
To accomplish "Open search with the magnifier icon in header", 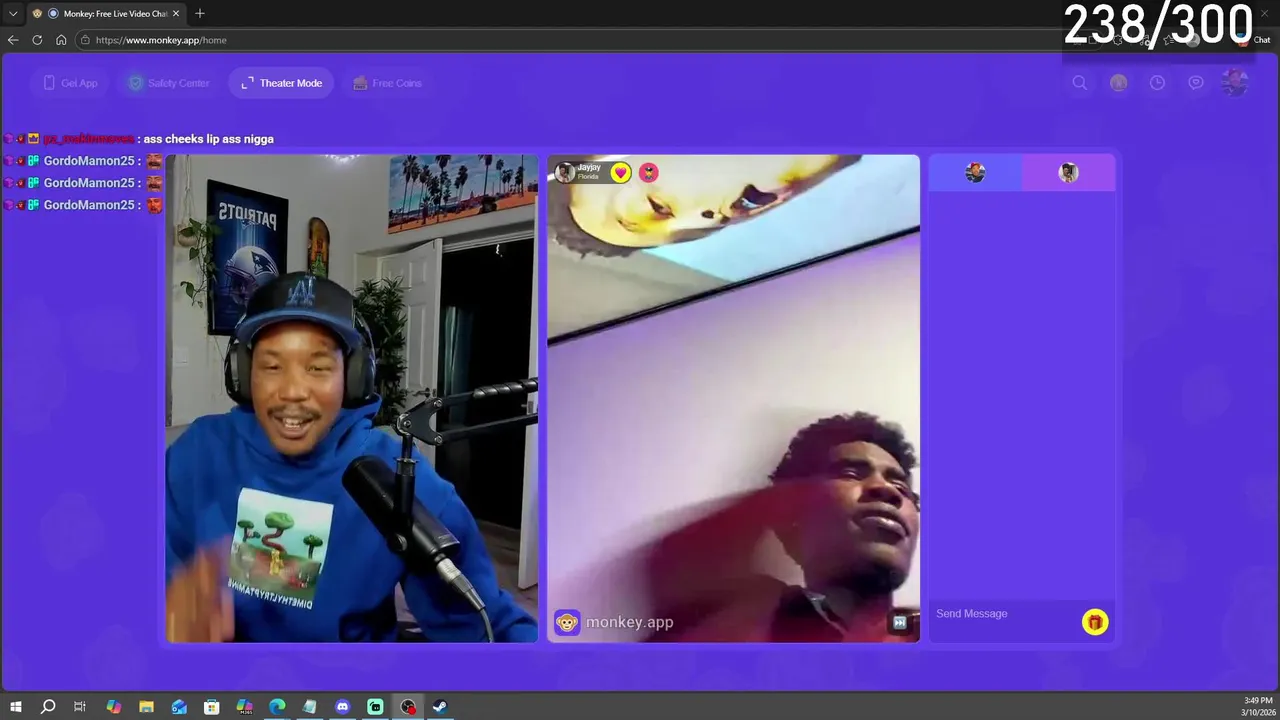I will (1080, 83).
